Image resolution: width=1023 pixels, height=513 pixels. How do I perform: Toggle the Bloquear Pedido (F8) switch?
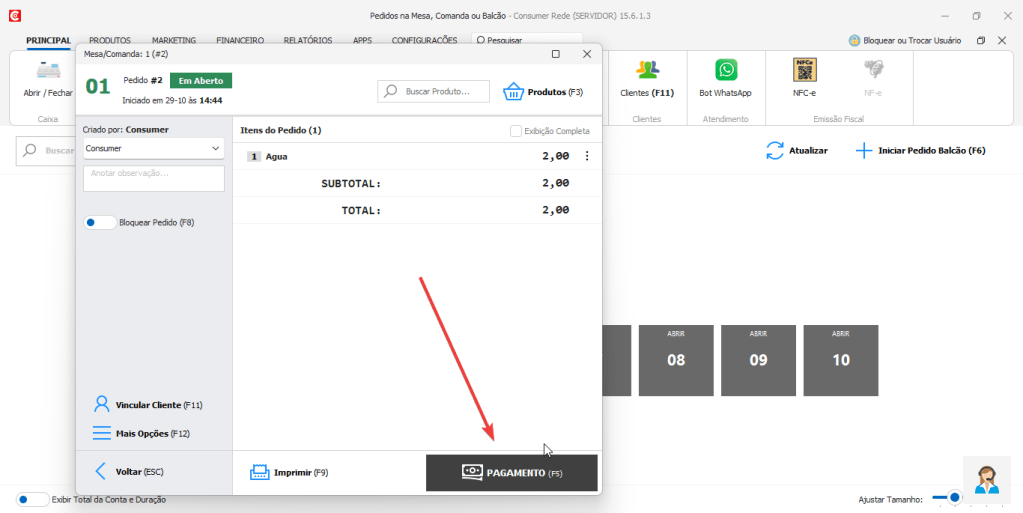(x=100, y=223)
